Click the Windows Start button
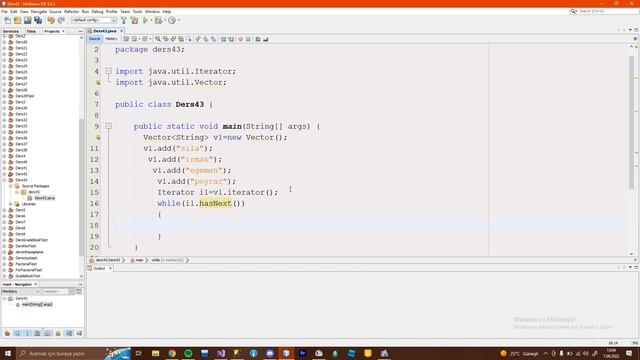 click(x=8, y=353)
